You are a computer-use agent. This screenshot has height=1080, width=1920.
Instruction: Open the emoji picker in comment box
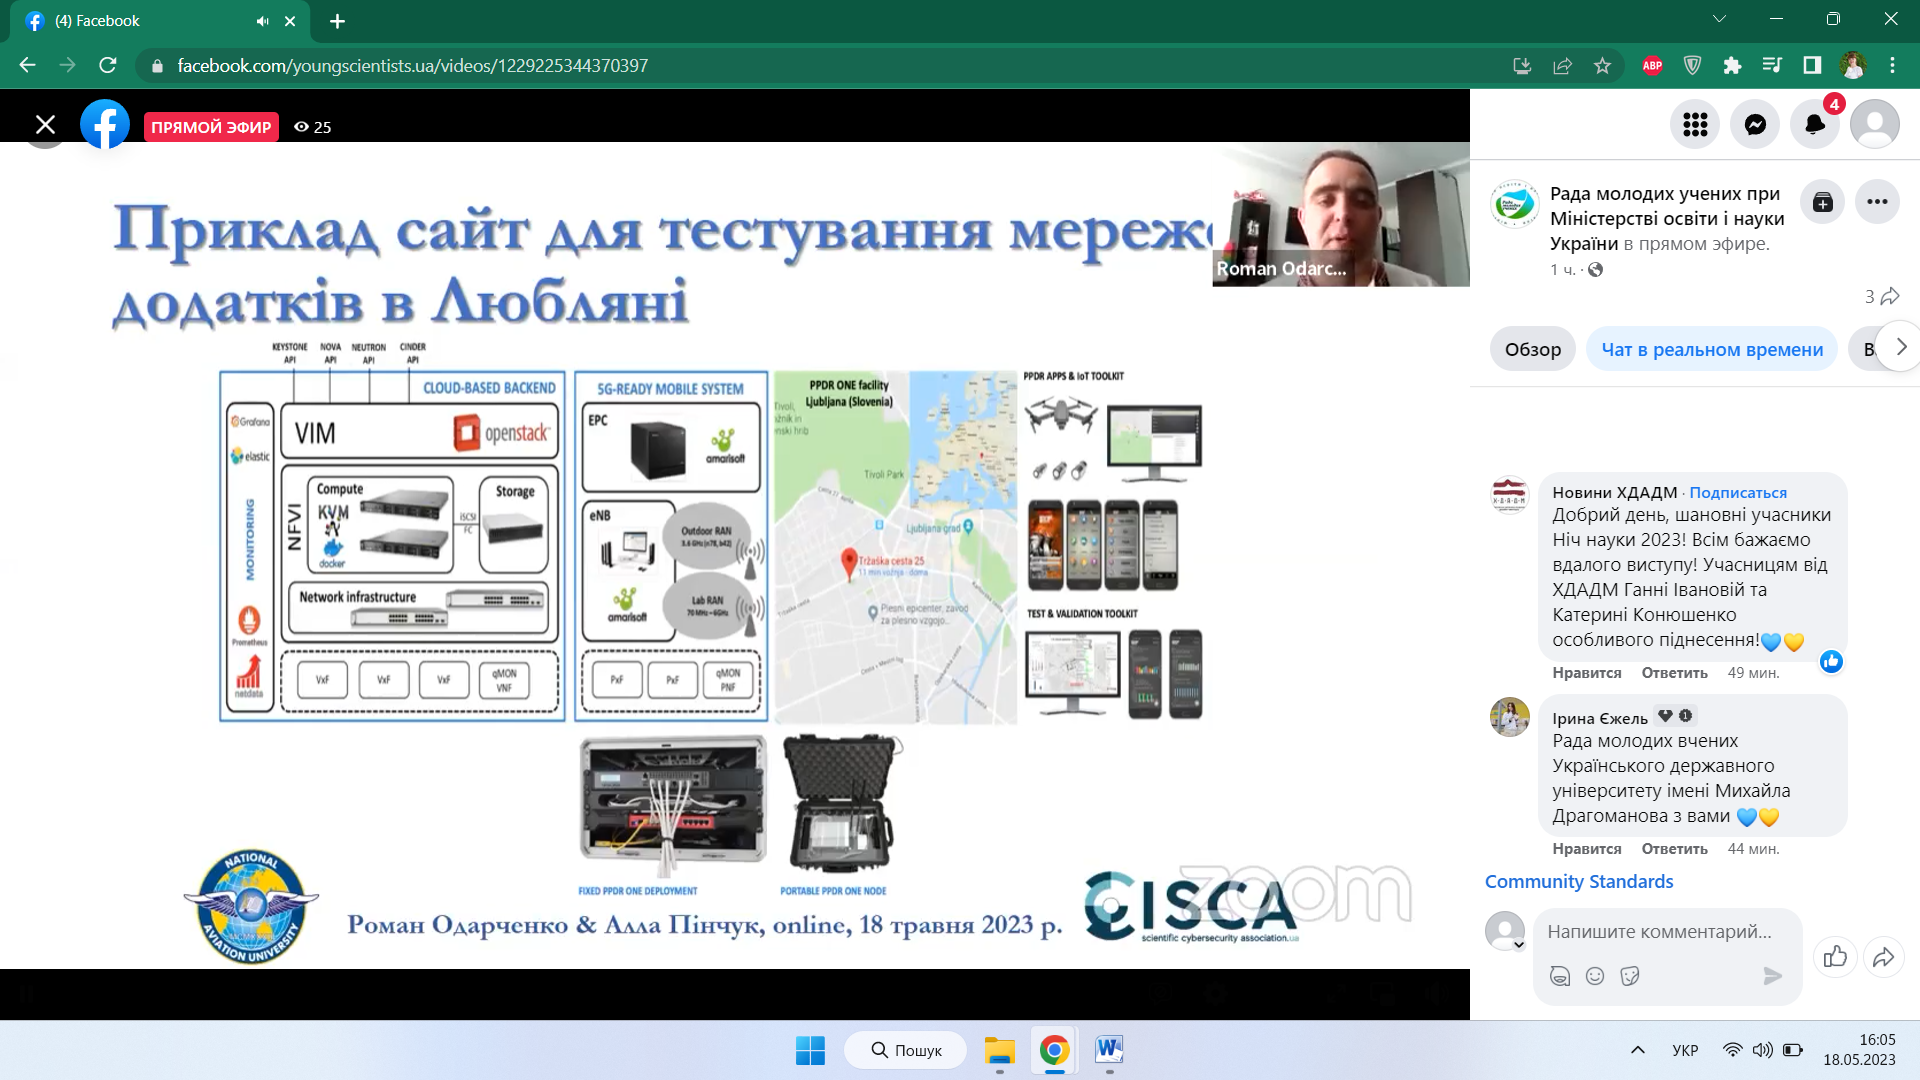1595,976
